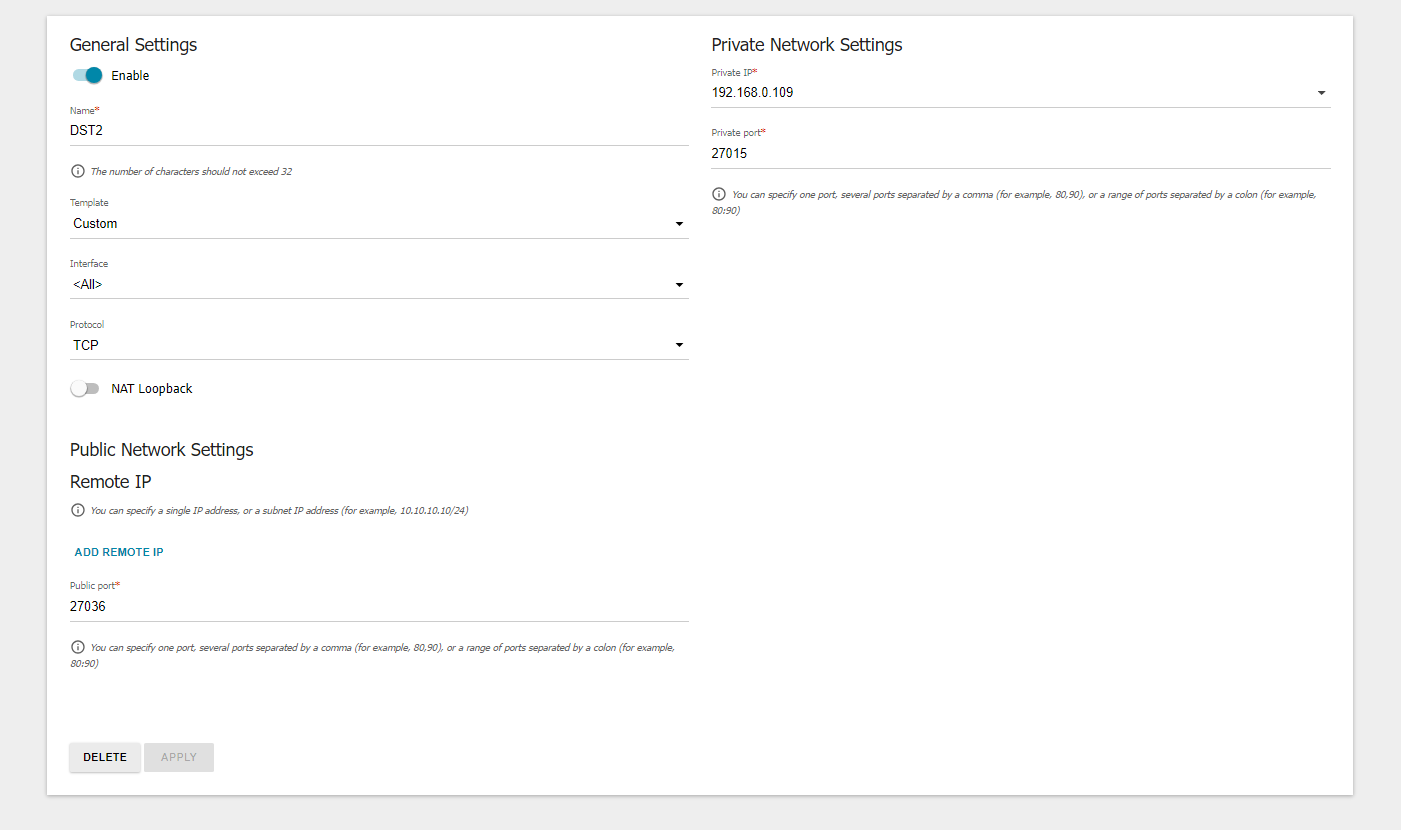Image resolution: width=1401 pixels, height=830 pixels.
Task: Open the Protocol list showing TCP
Action: pyautogui.click(x=370, y=345)
